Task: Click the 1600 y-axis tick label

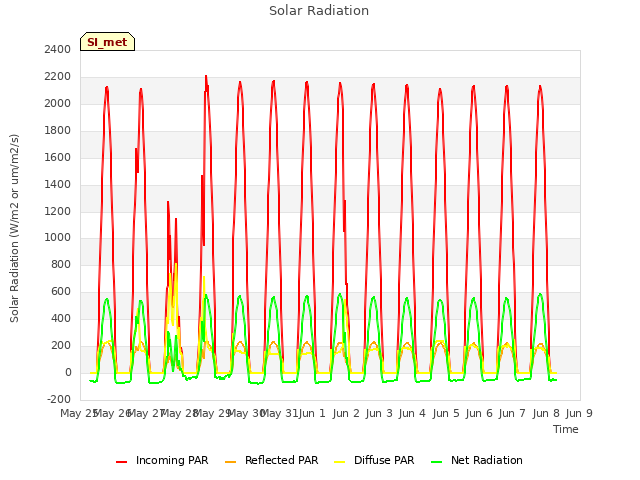Action: point(58,158)
